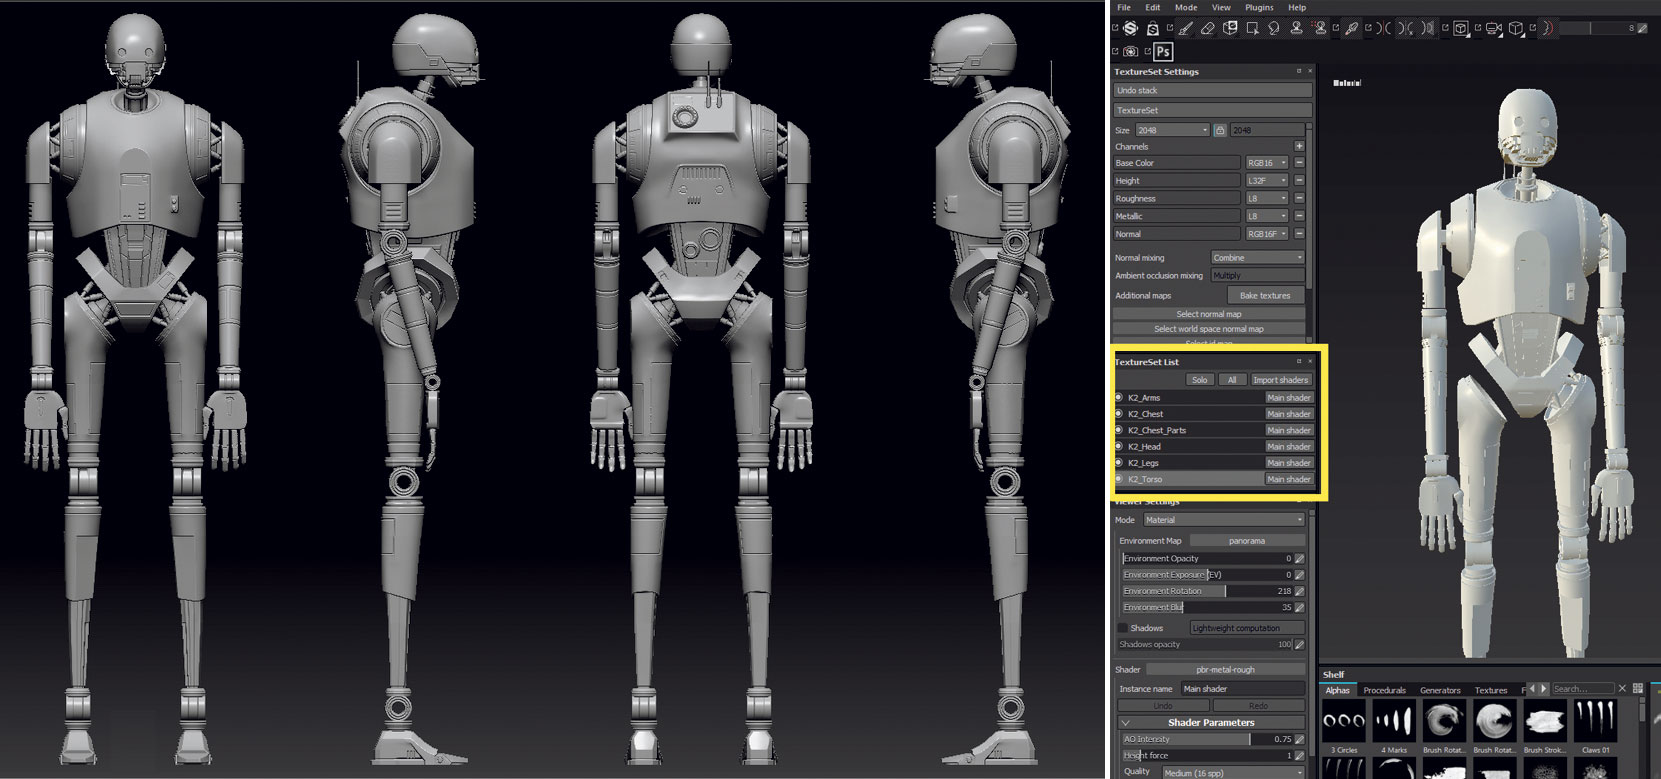Open Substance Share bag icon
The height and width of the screenshot is (779, 1661).
click(1153, 29)
